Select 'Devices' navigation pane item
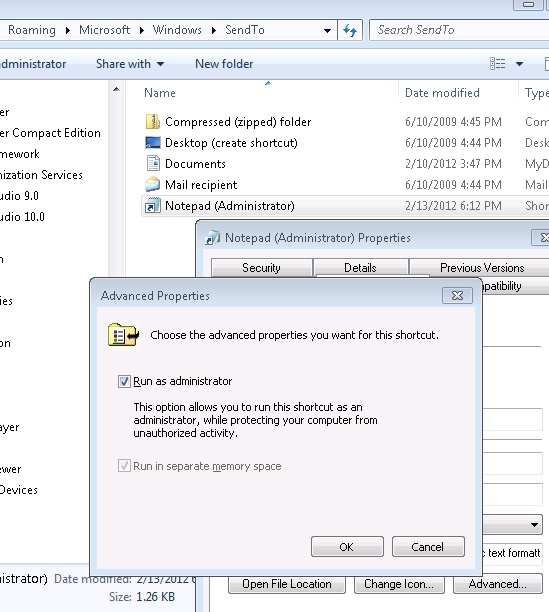 [19, 490]
